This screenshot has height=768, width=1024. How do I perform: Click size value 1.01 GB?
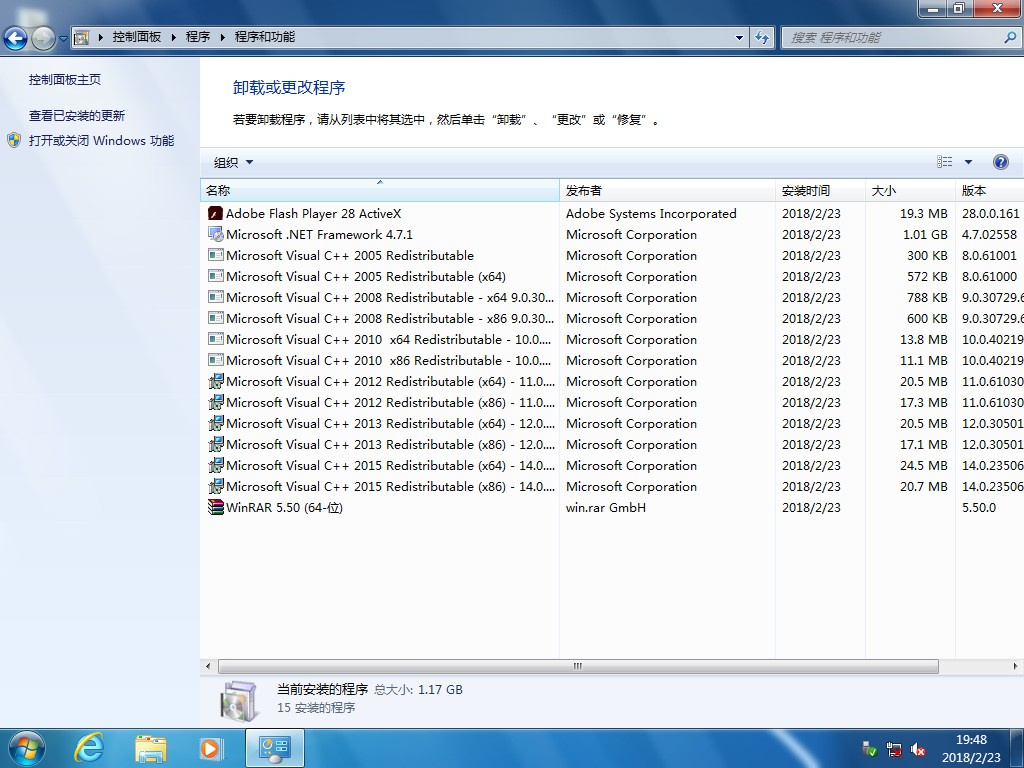925,234
